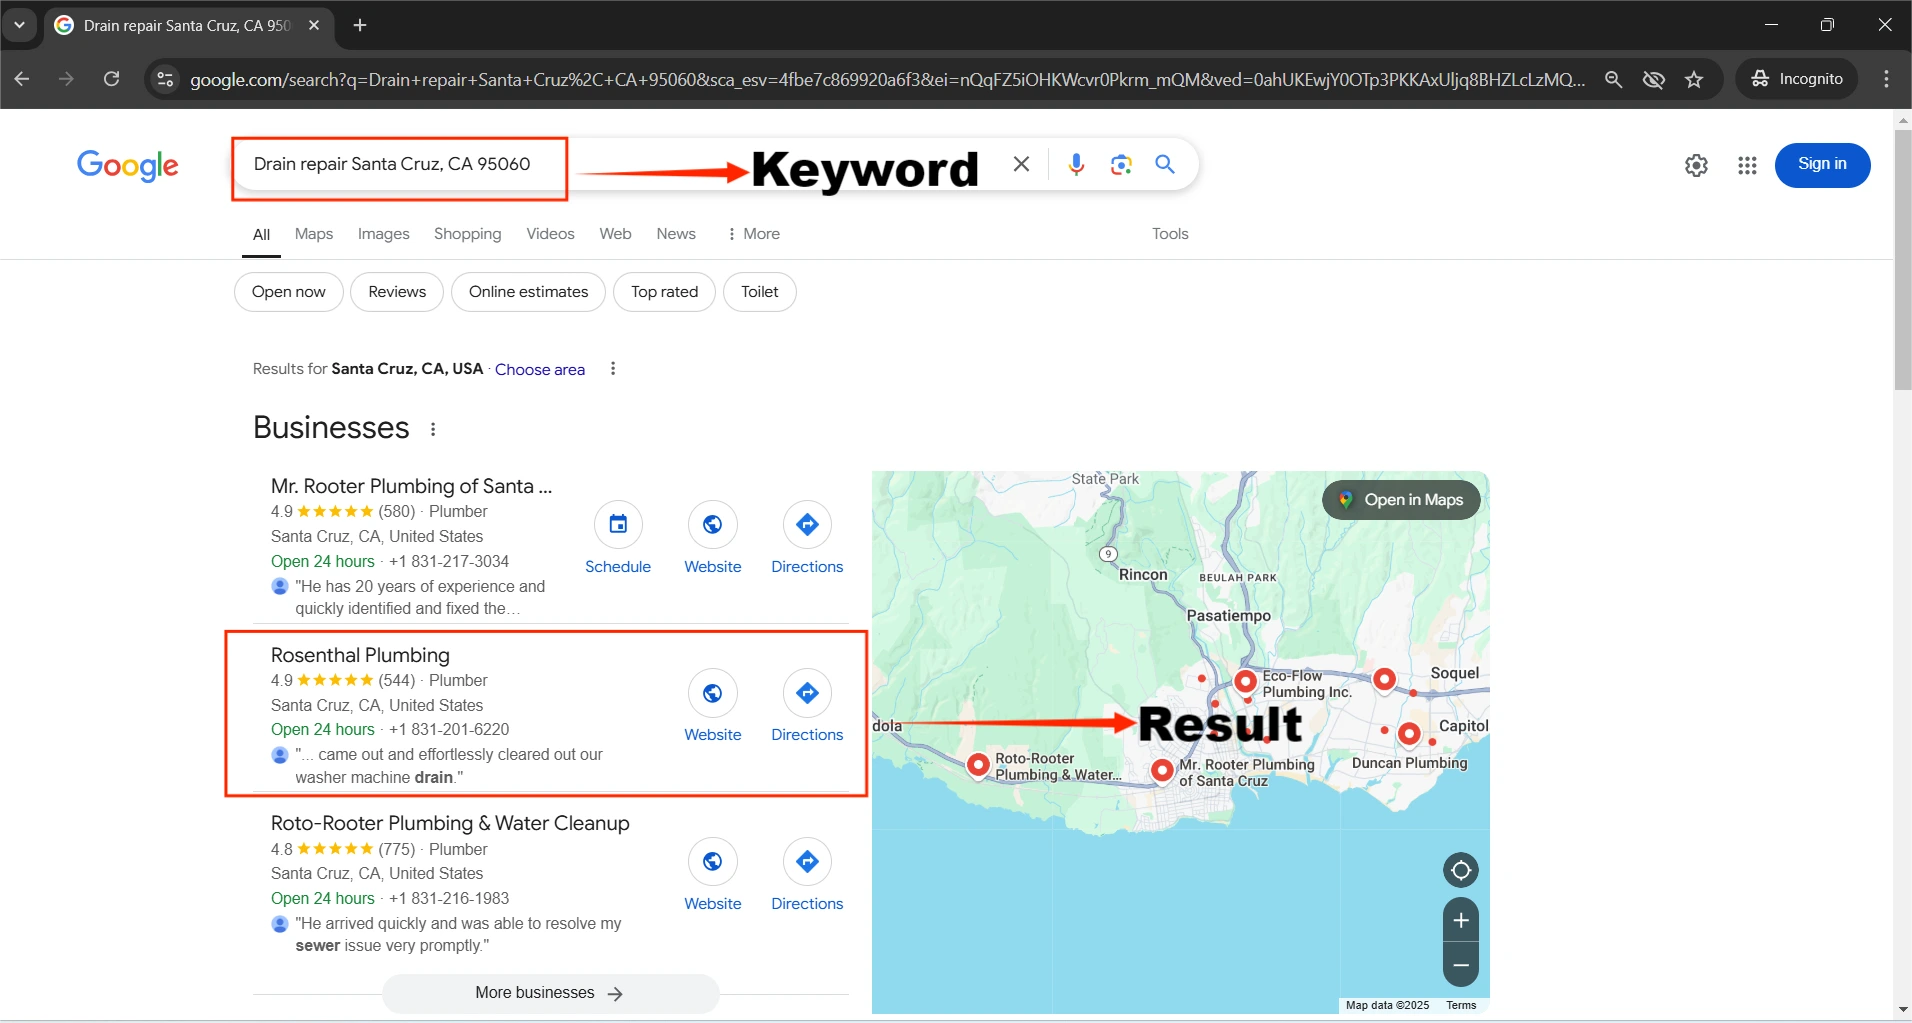The image size is (1912, 1023).
Task: Center the map on my location
Action: click(1461, 870)
